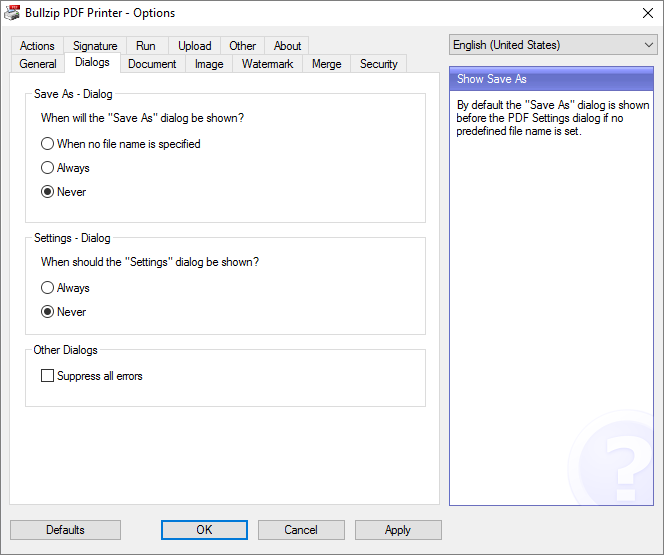Click the Defaults button
664x555 pixels.
click(65, 530)
